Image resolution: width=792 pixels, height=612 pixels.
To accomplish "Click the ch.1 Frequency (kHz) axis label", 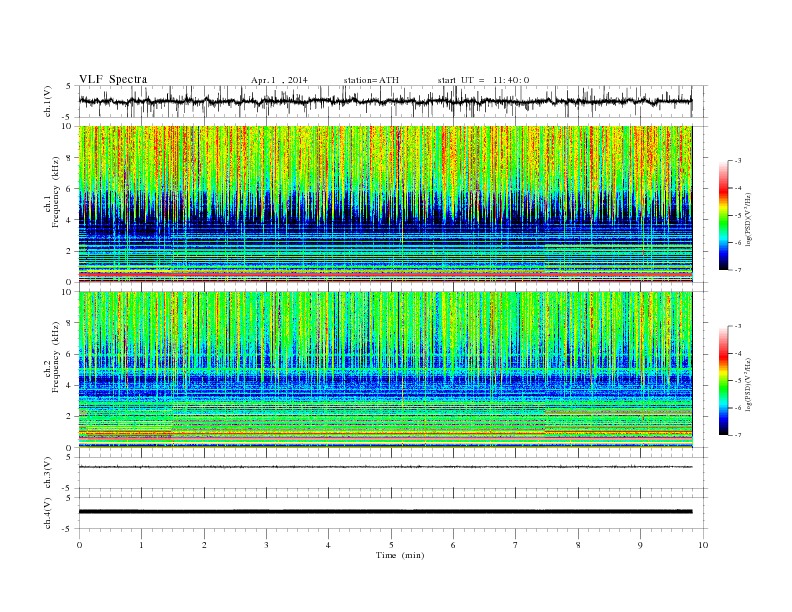I will (x=52, y=192).
